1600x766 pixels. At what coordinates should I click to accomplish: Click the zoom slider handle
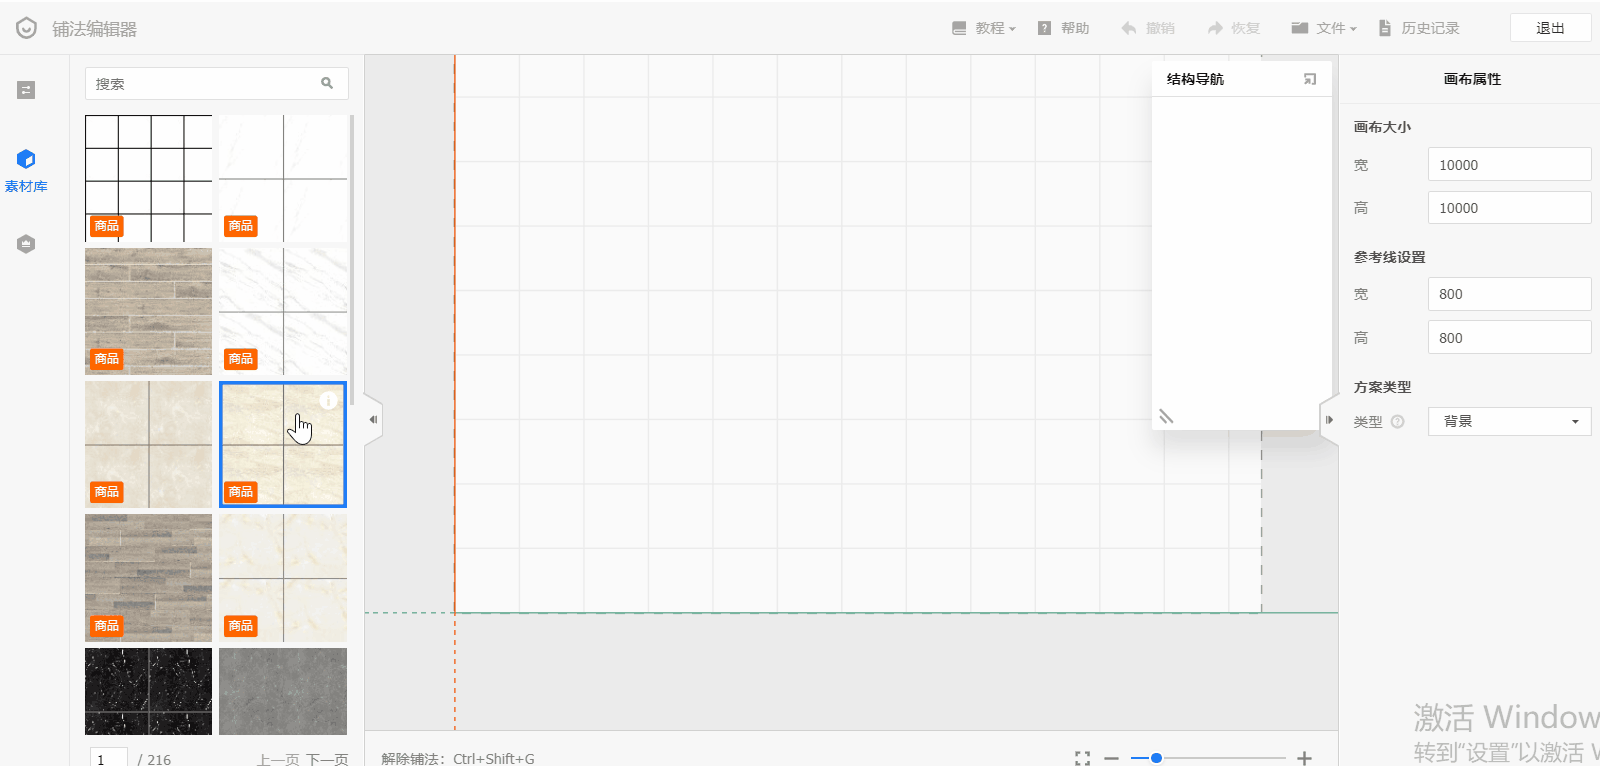1156,758
